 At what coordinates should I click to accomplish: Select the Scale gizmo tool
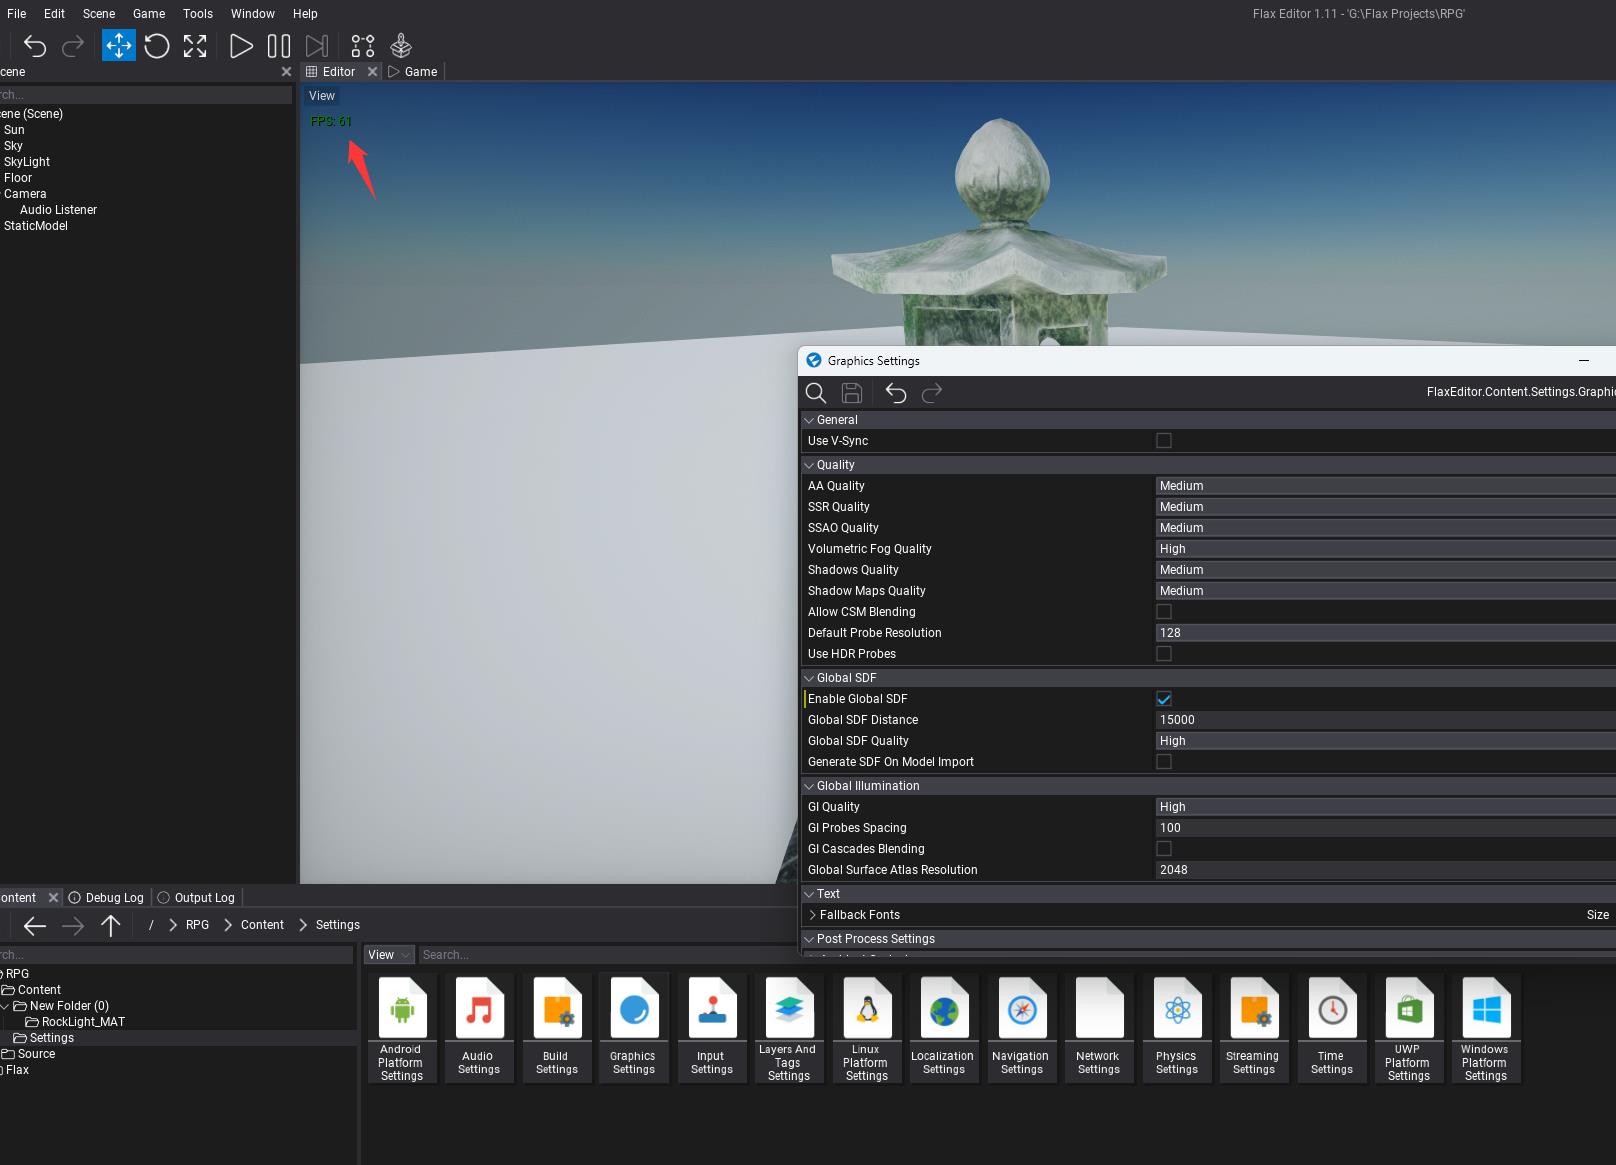(195, 46)
